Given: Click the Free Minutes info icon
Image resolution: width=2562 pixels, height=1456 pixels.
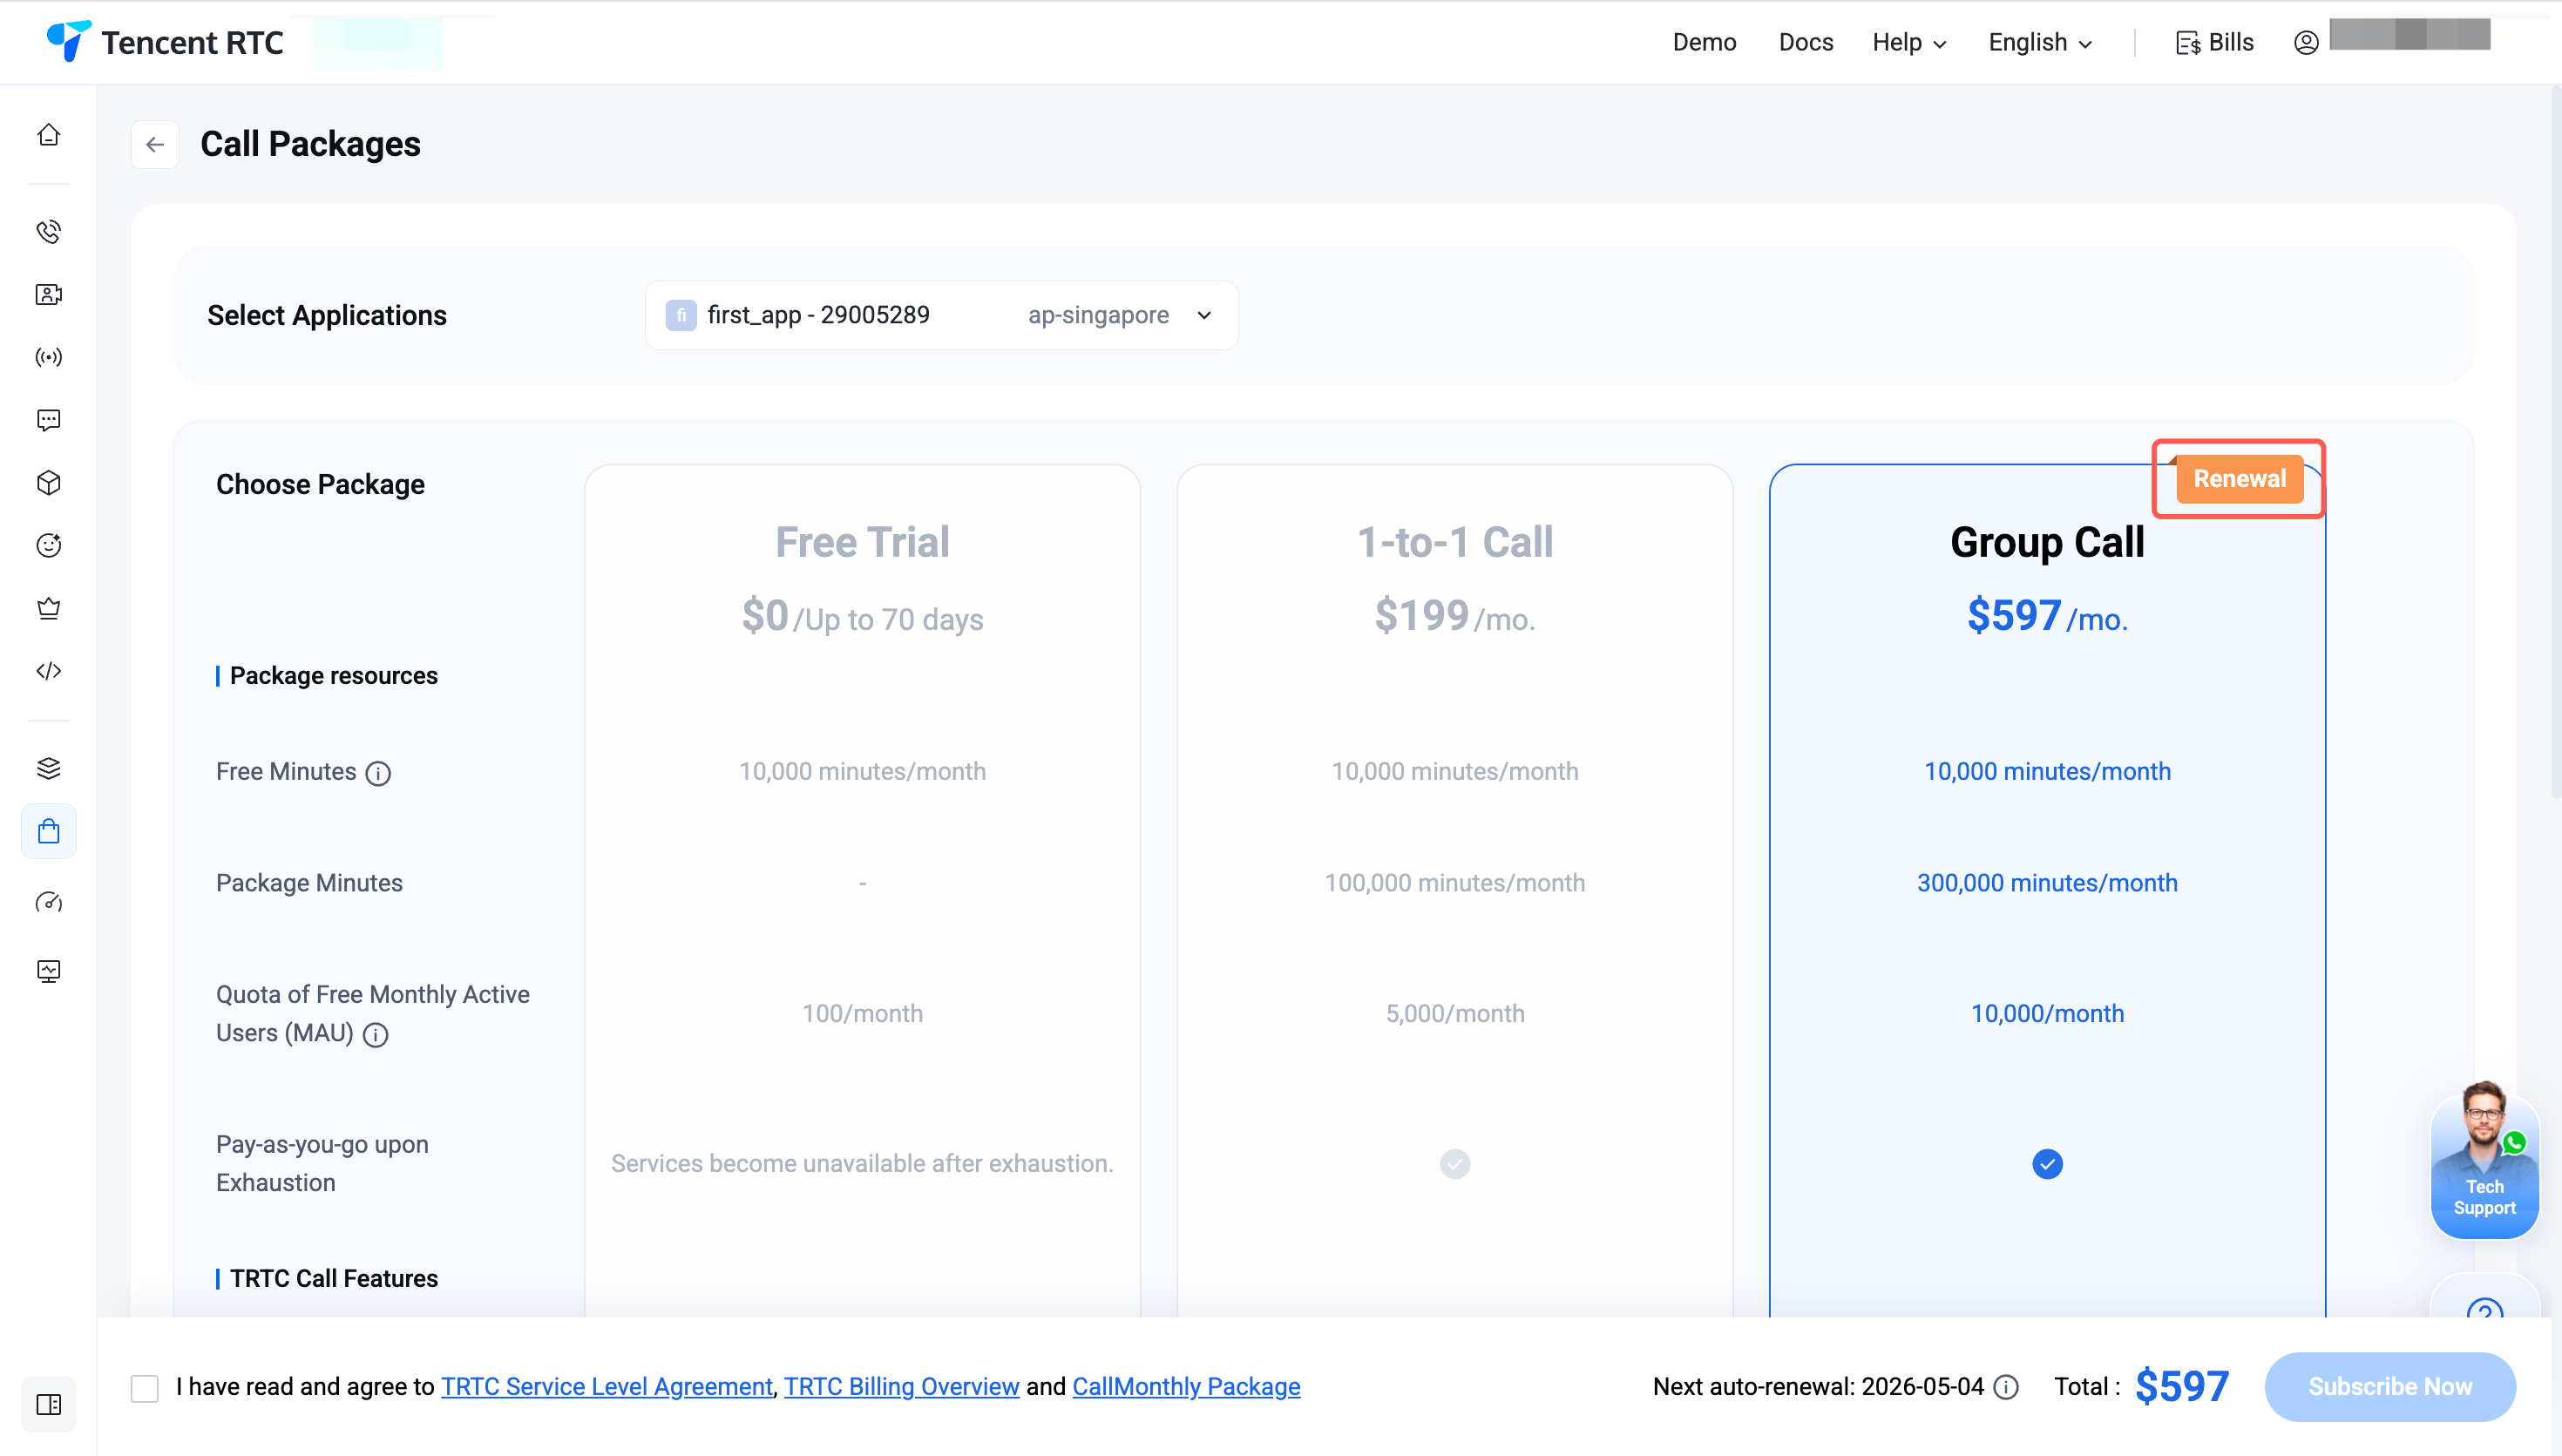Looking at the screenshot, I should tap(378, 773).
